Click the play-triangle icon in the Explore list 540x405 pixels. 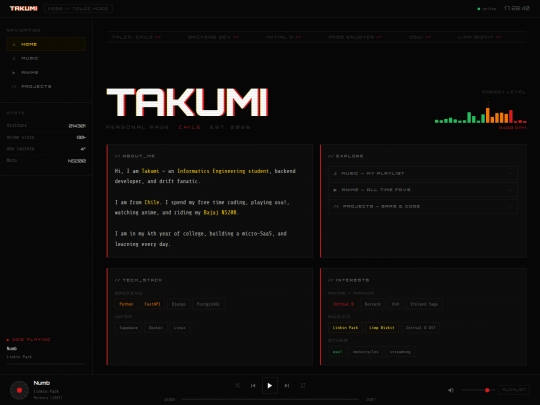(335, 190)
